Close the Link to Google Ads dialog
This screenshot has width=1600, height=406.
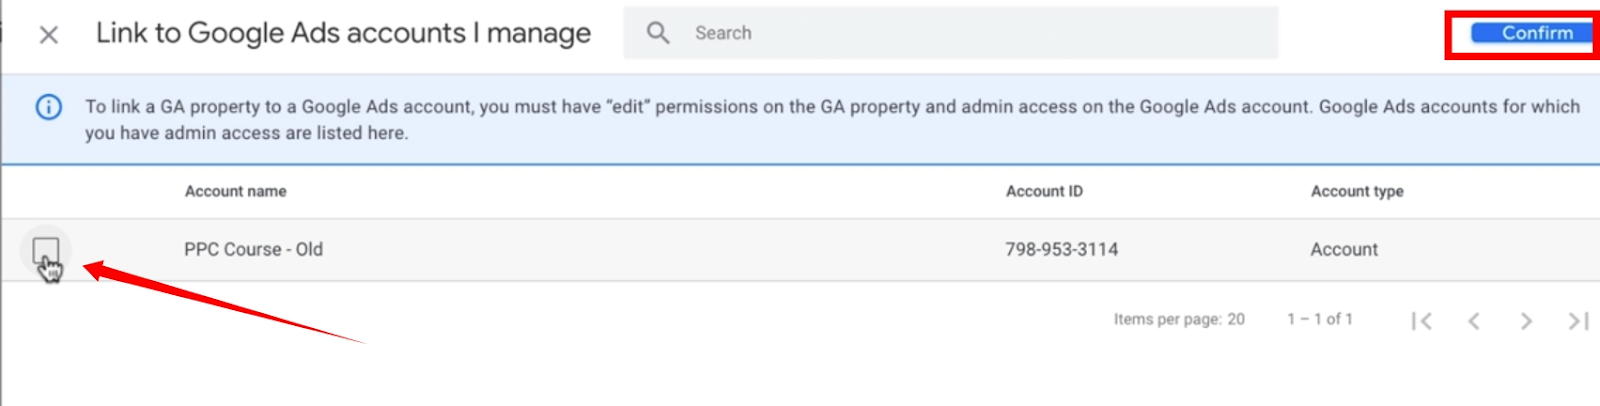(48, 35)
